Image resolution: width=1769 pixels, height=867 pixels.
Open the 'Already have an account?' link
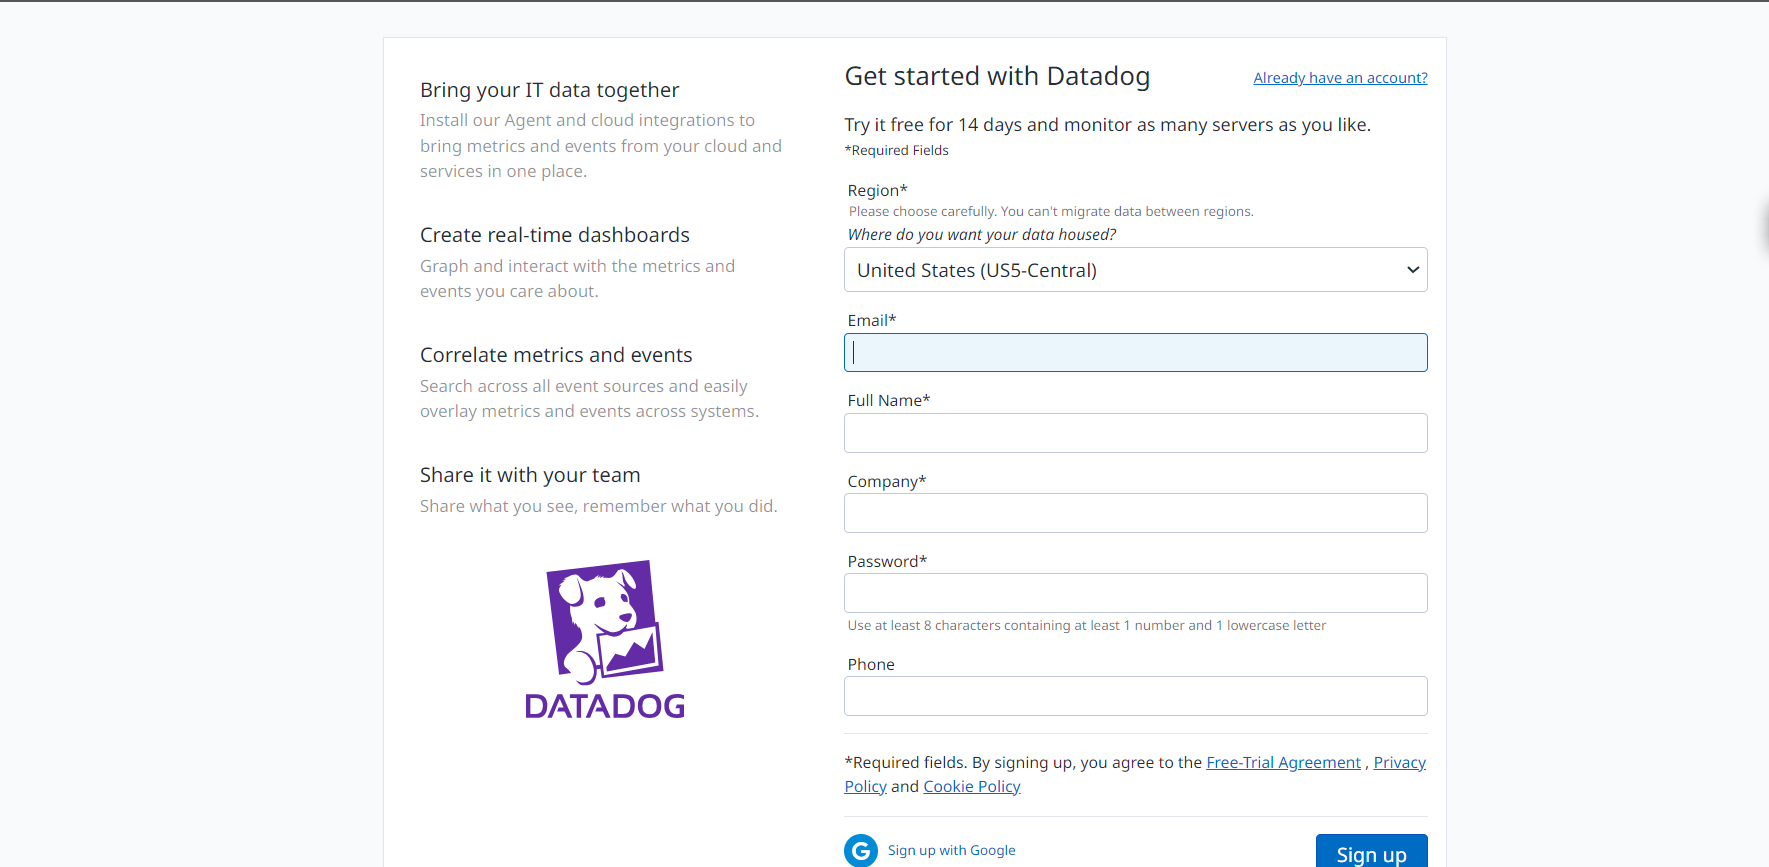tap(1340, 78)
